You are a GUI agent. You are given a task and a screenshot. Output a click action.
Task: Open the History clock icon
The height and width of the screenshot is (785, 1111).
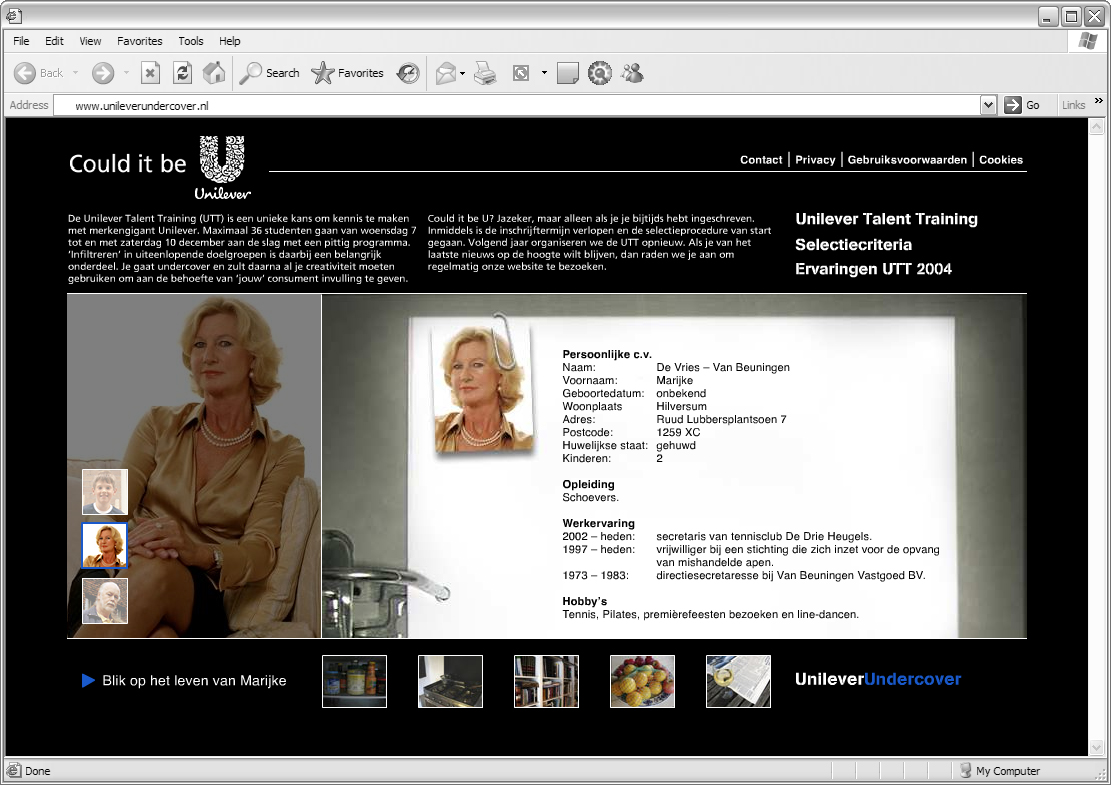[407, 73]
